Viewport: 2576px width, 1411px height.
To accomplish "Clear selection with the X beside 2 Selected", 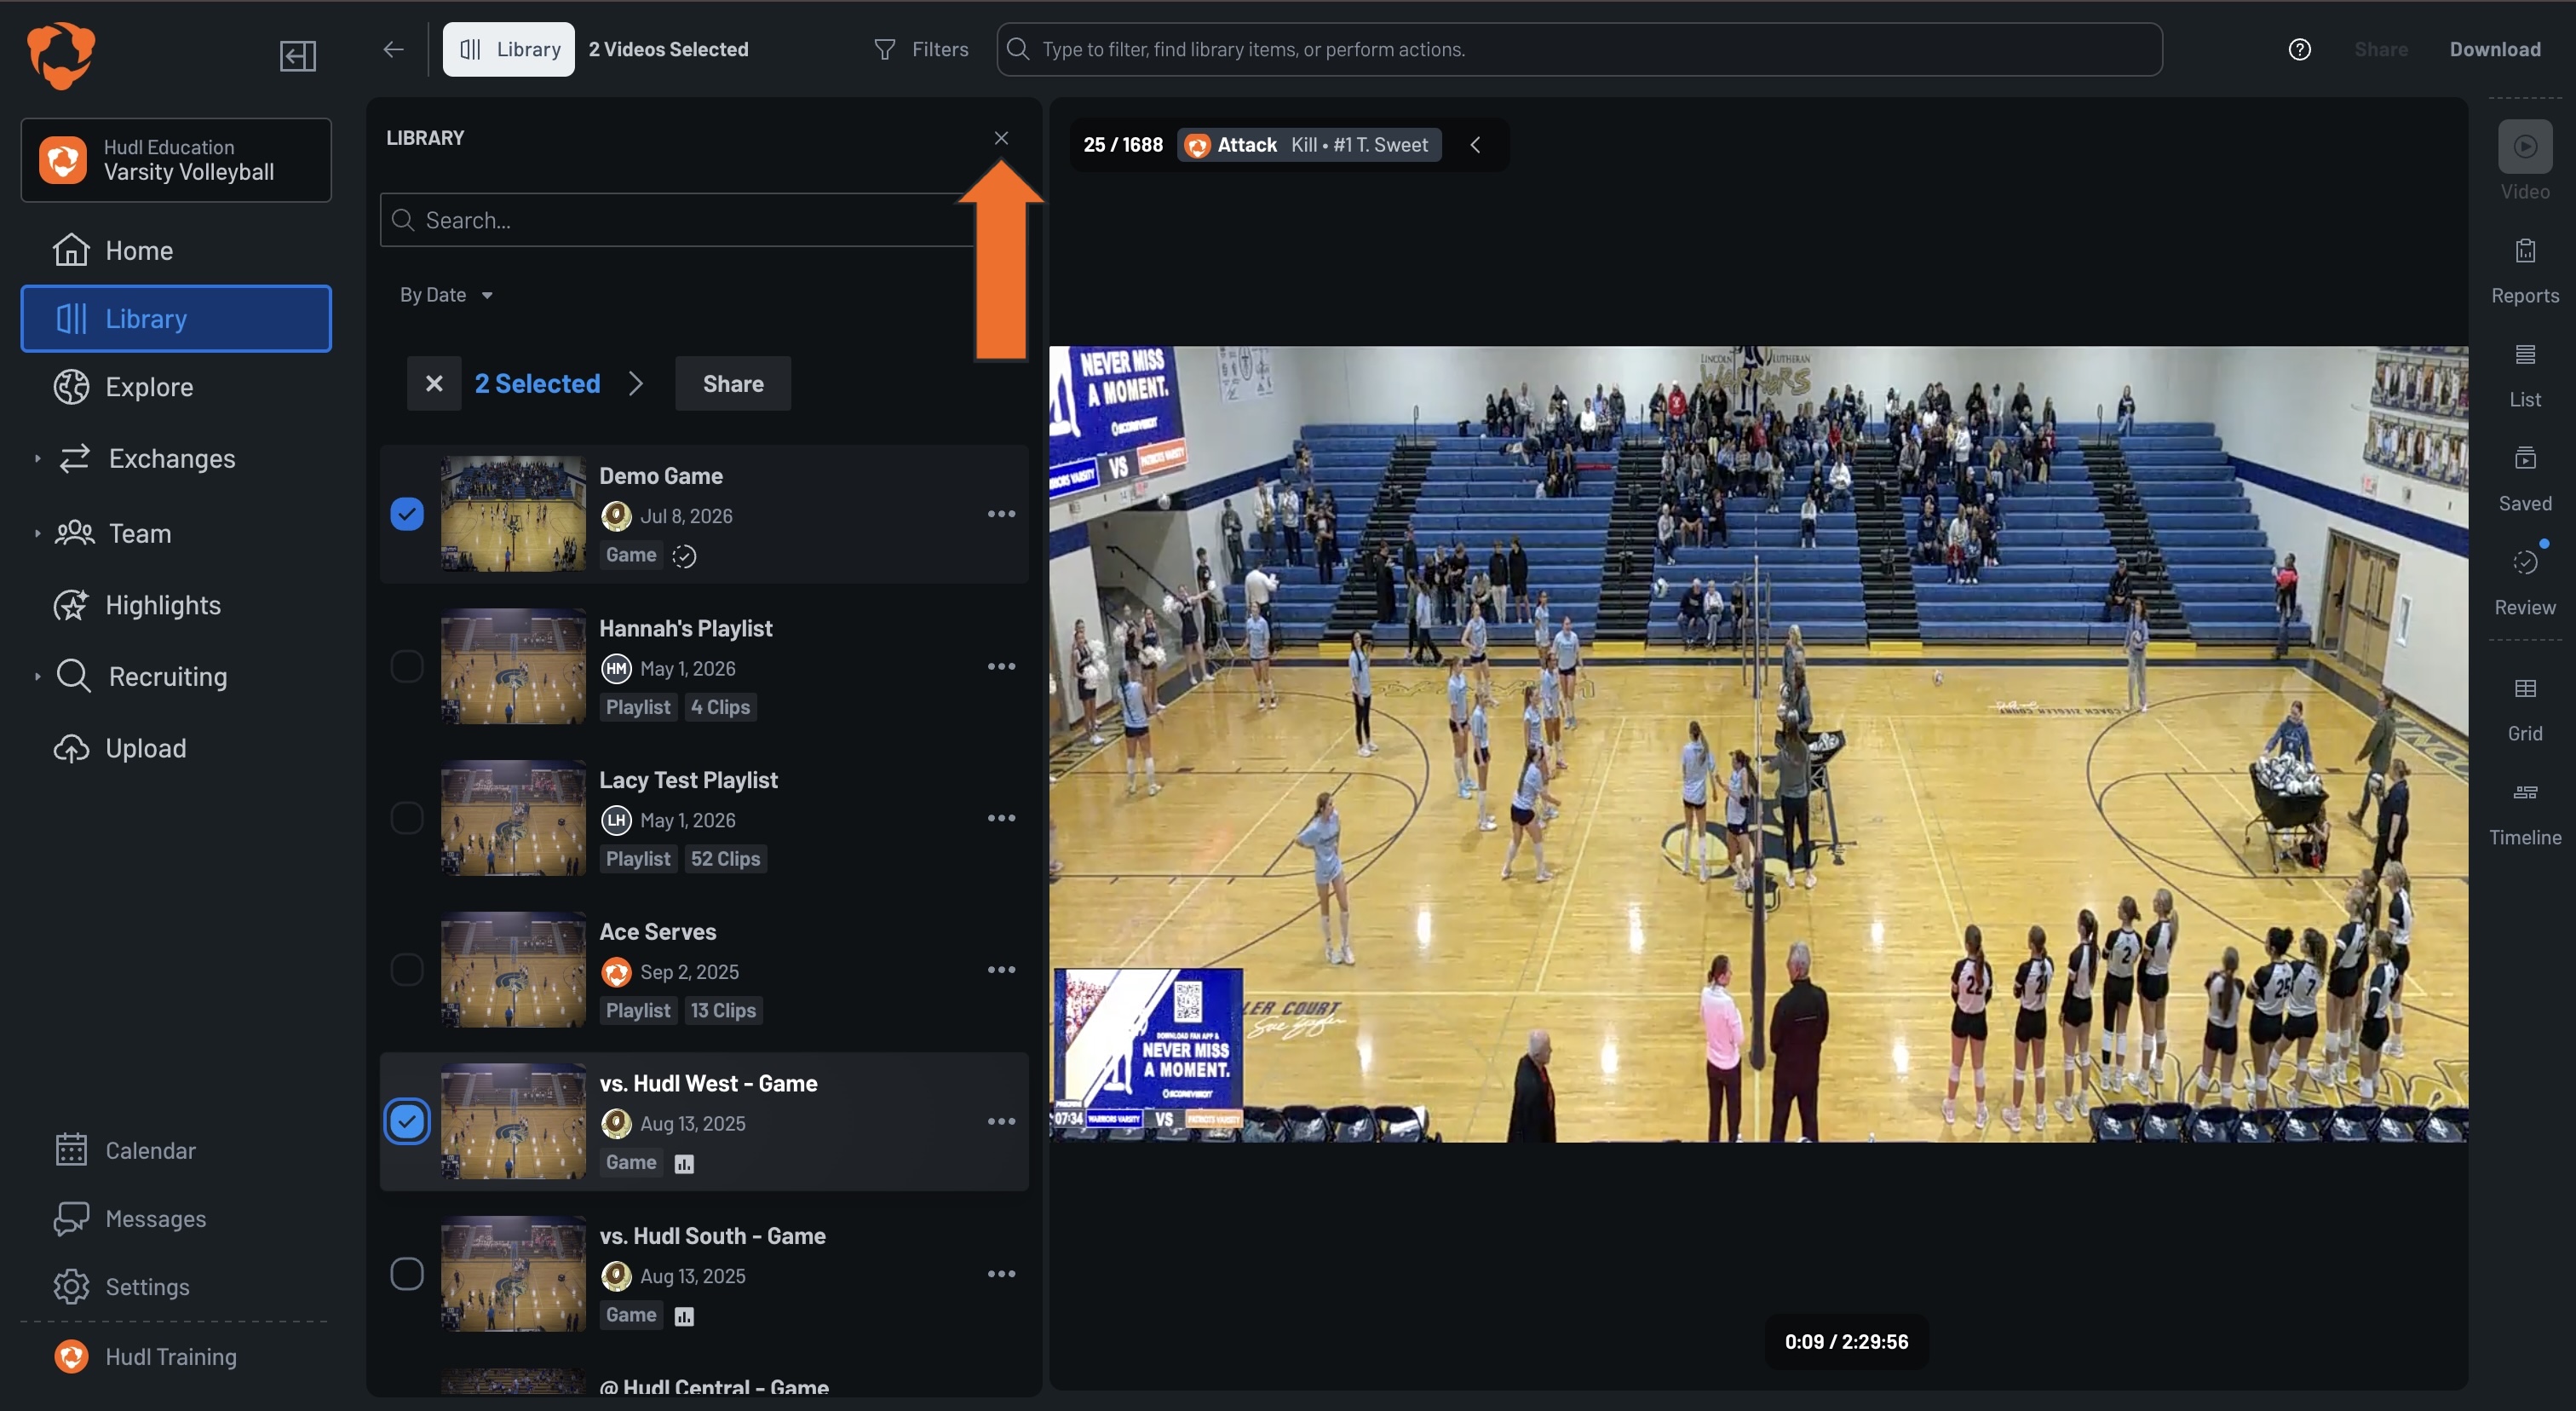I will [434, 384].
